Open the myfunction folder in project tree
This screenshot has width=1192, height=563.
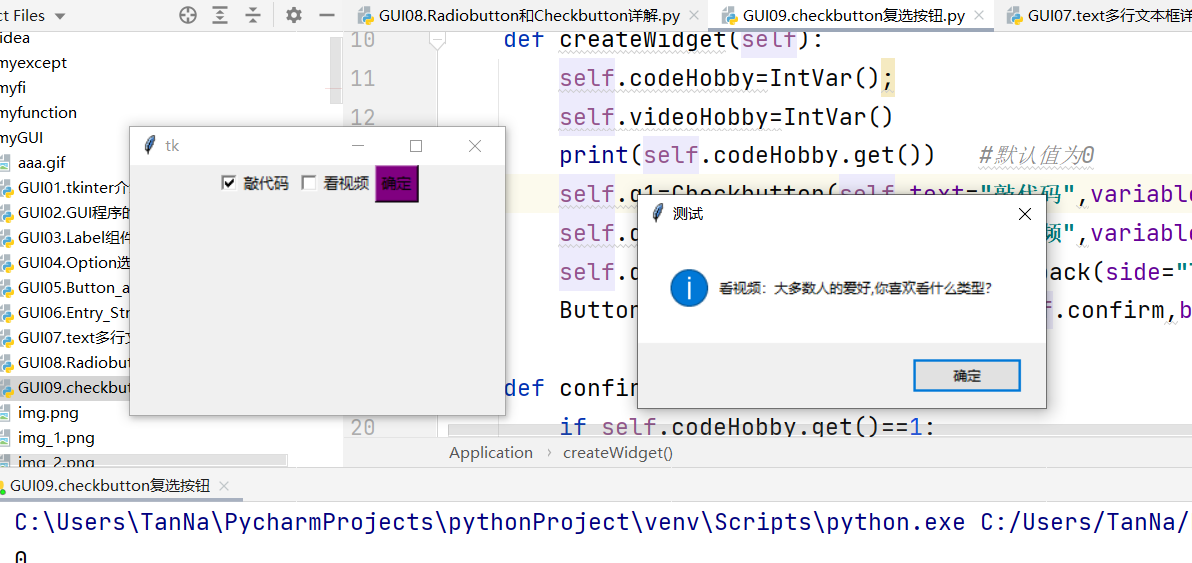(38, 112)
